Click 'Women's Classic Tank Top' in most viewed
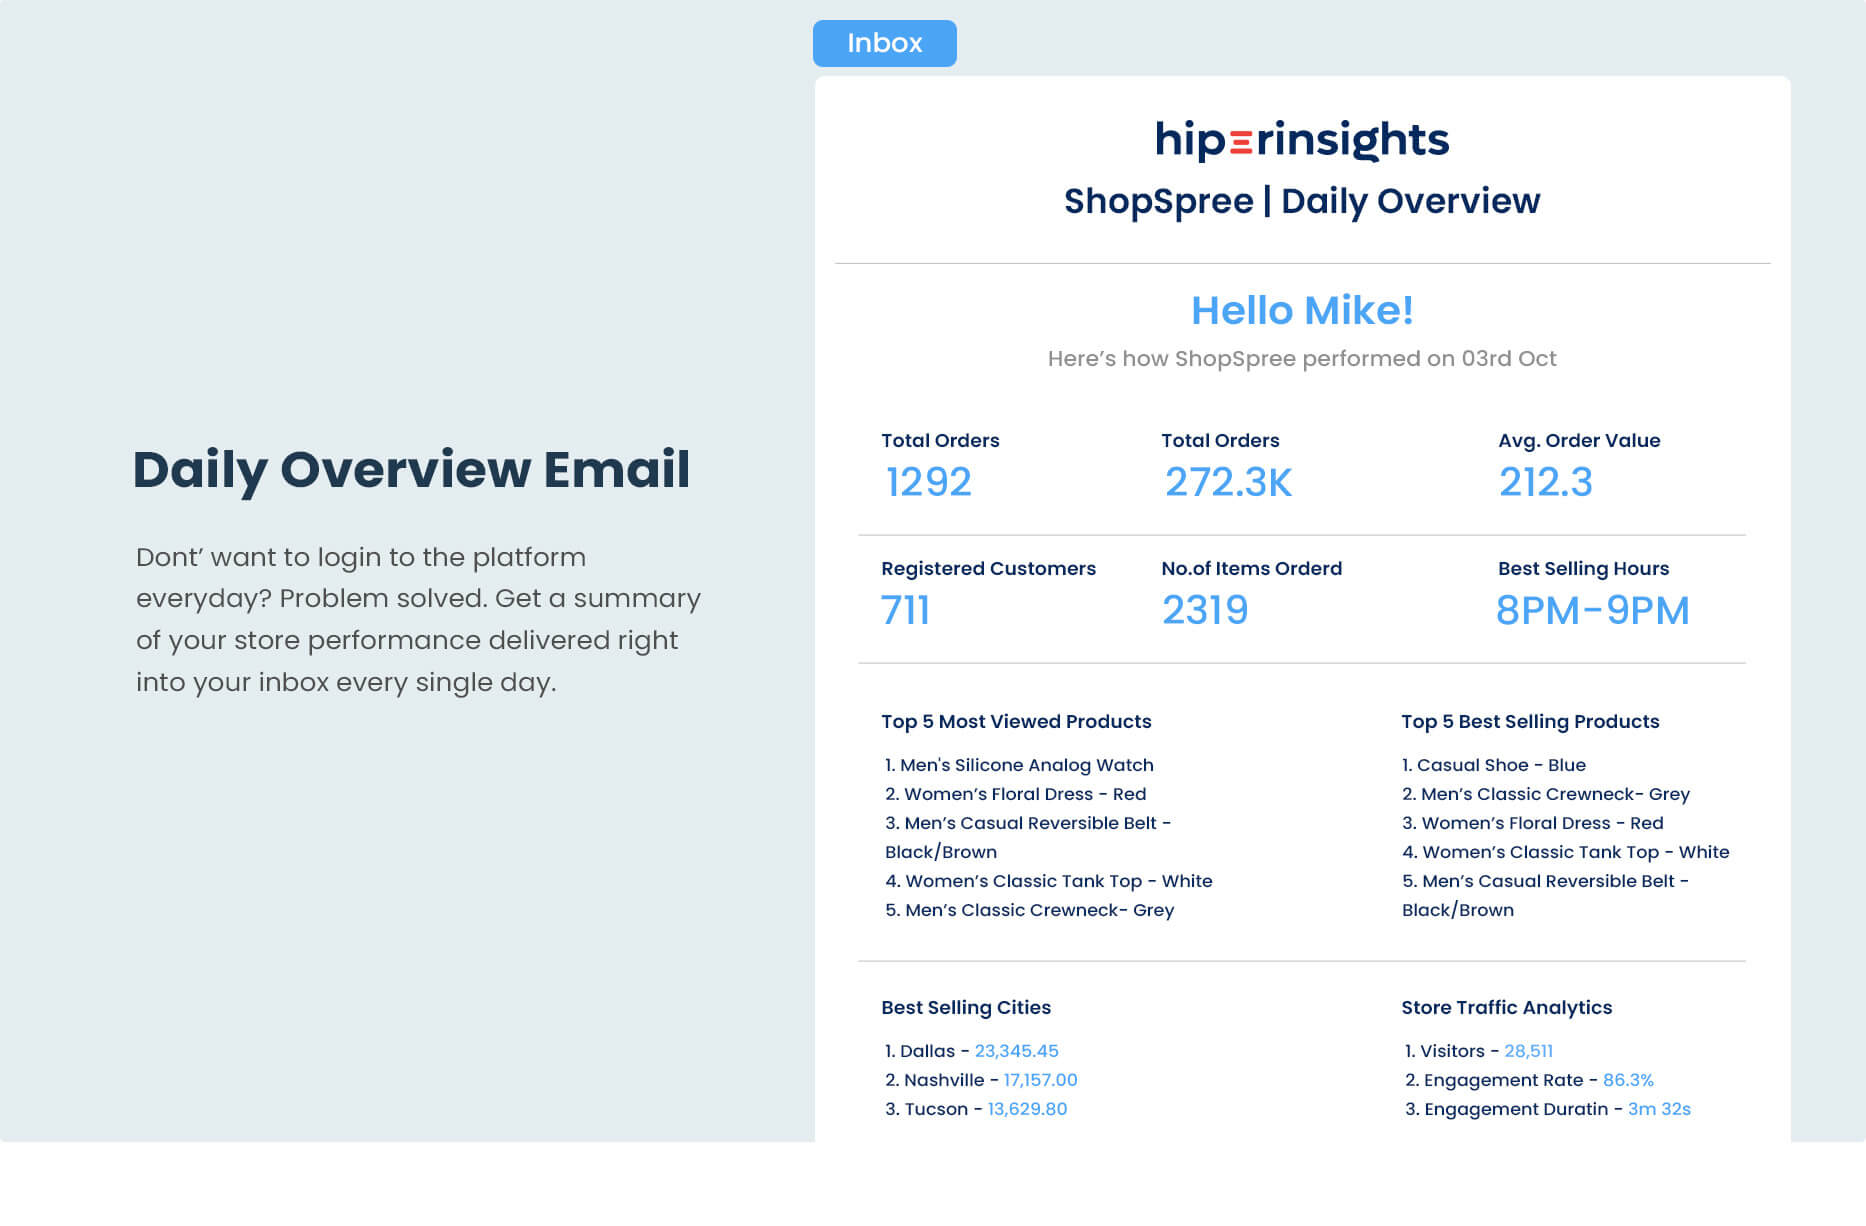1866x1226 pixels. [x=1048, y=881]
